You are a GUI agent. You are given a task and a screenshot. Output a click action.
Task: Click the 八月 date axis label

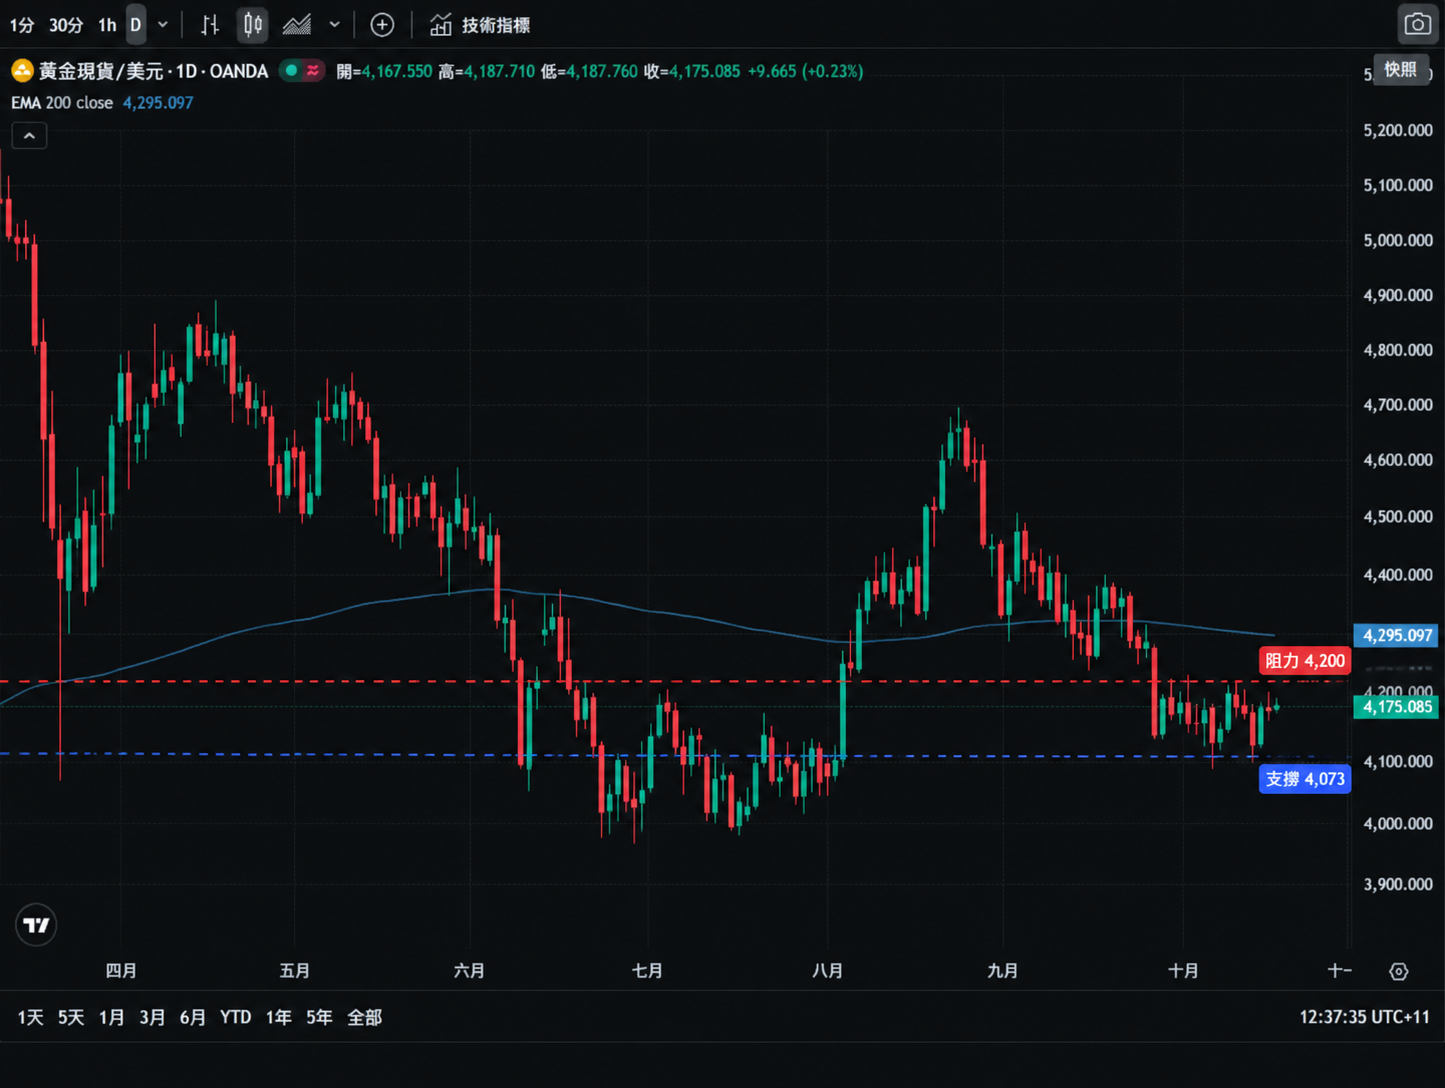[827, 970]
